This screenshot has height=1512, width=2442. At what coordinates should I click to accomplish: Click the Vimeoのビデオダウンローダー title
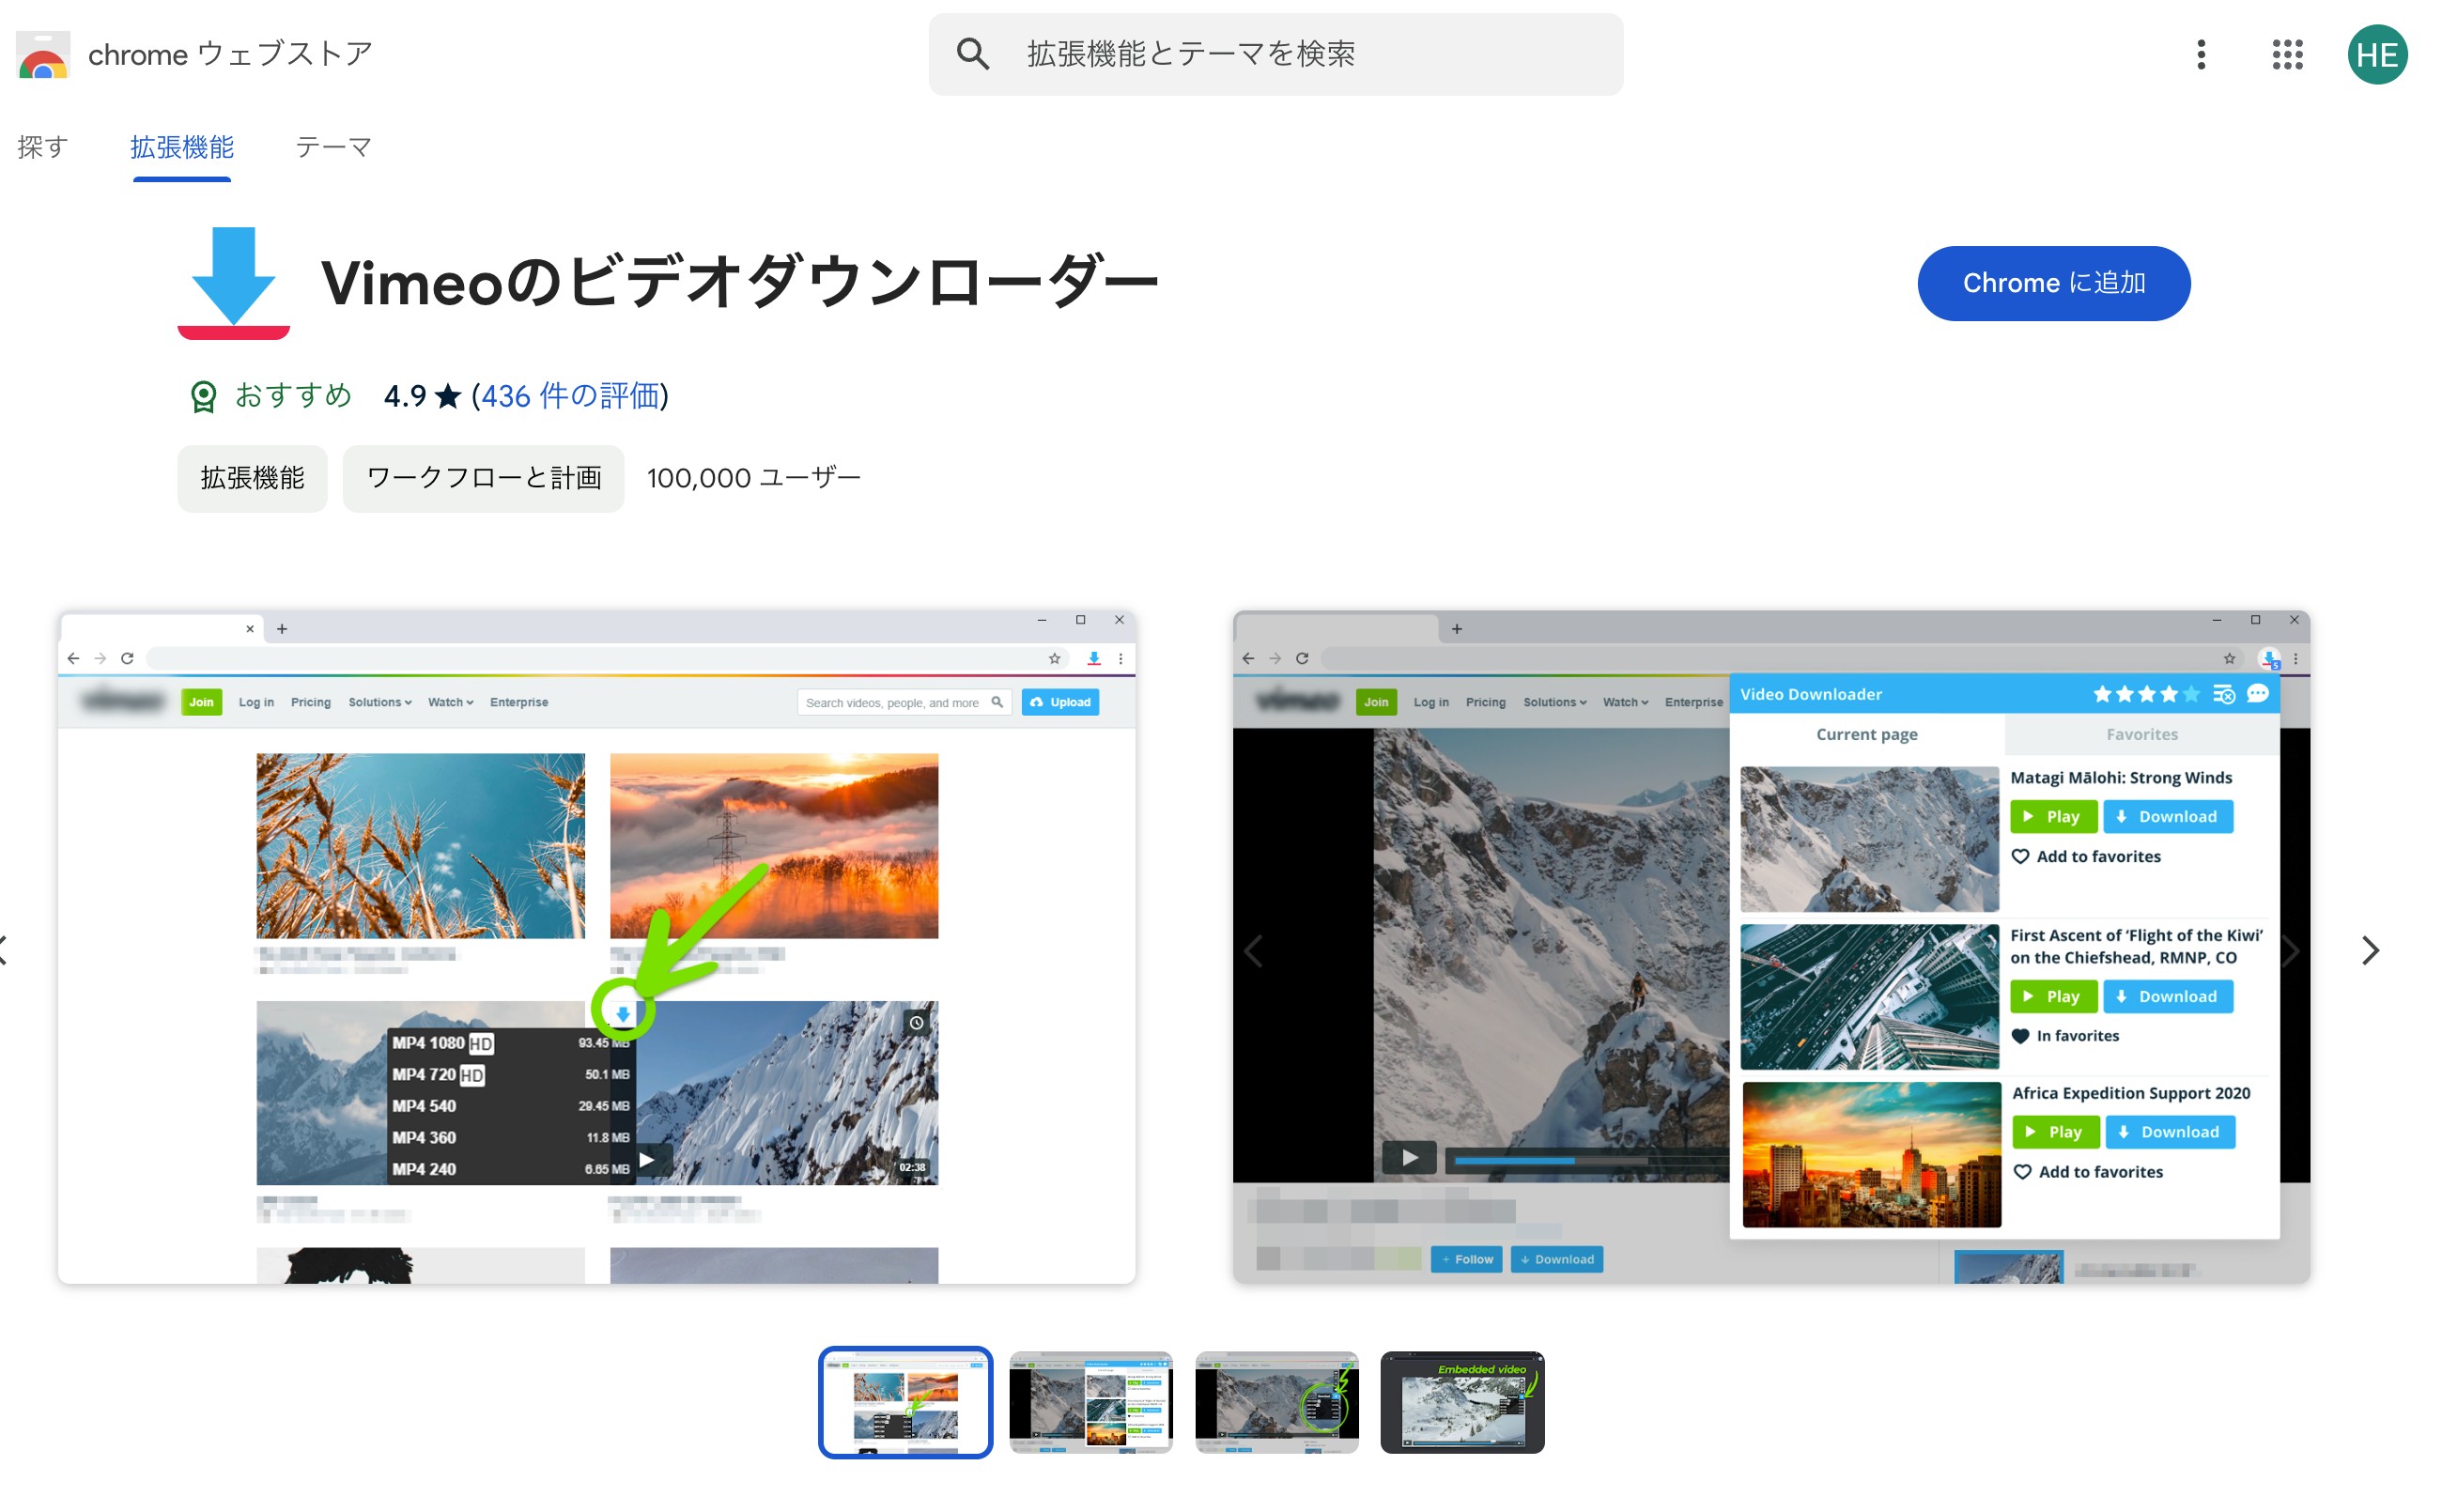(739, 283)
